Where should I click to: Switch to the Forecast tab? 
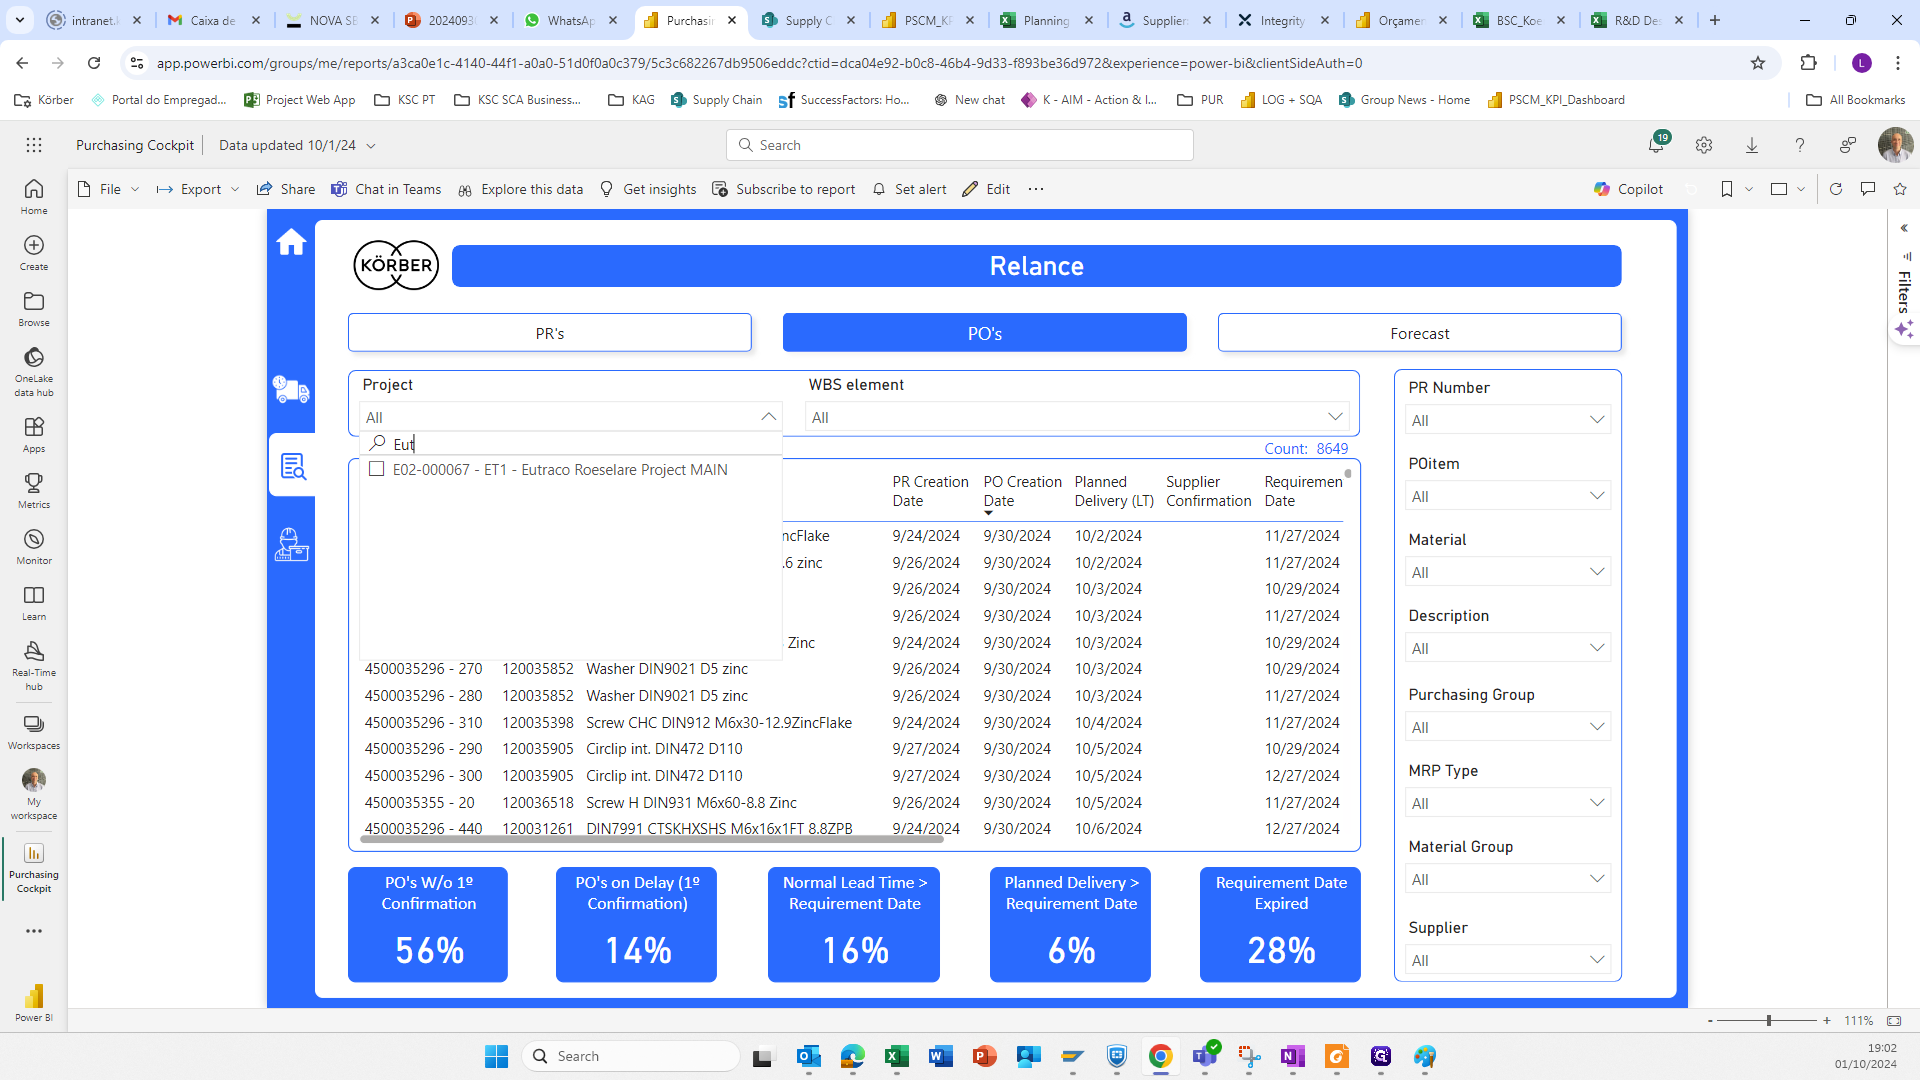pos(1419,333)
